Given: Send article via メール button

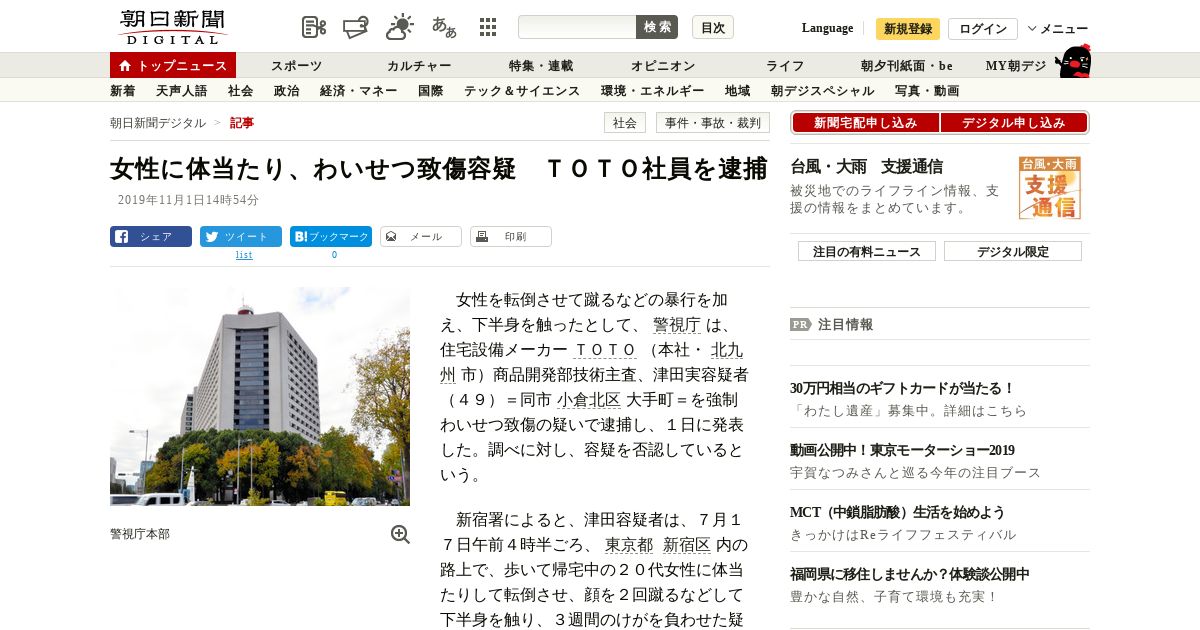Looking at the screenshot, I should [x=421, y=237].
